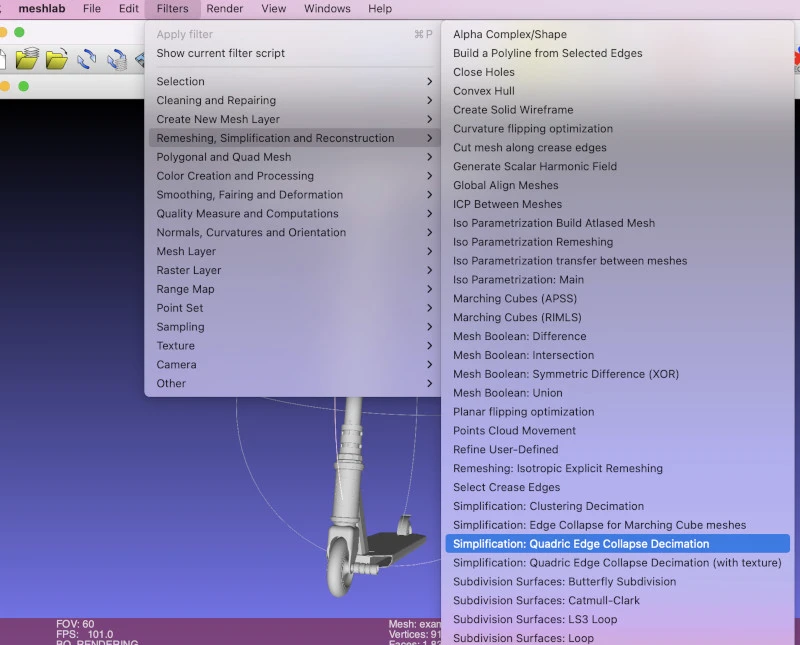
Task: Open the Sampling filter category
Action: click(293, 327)
